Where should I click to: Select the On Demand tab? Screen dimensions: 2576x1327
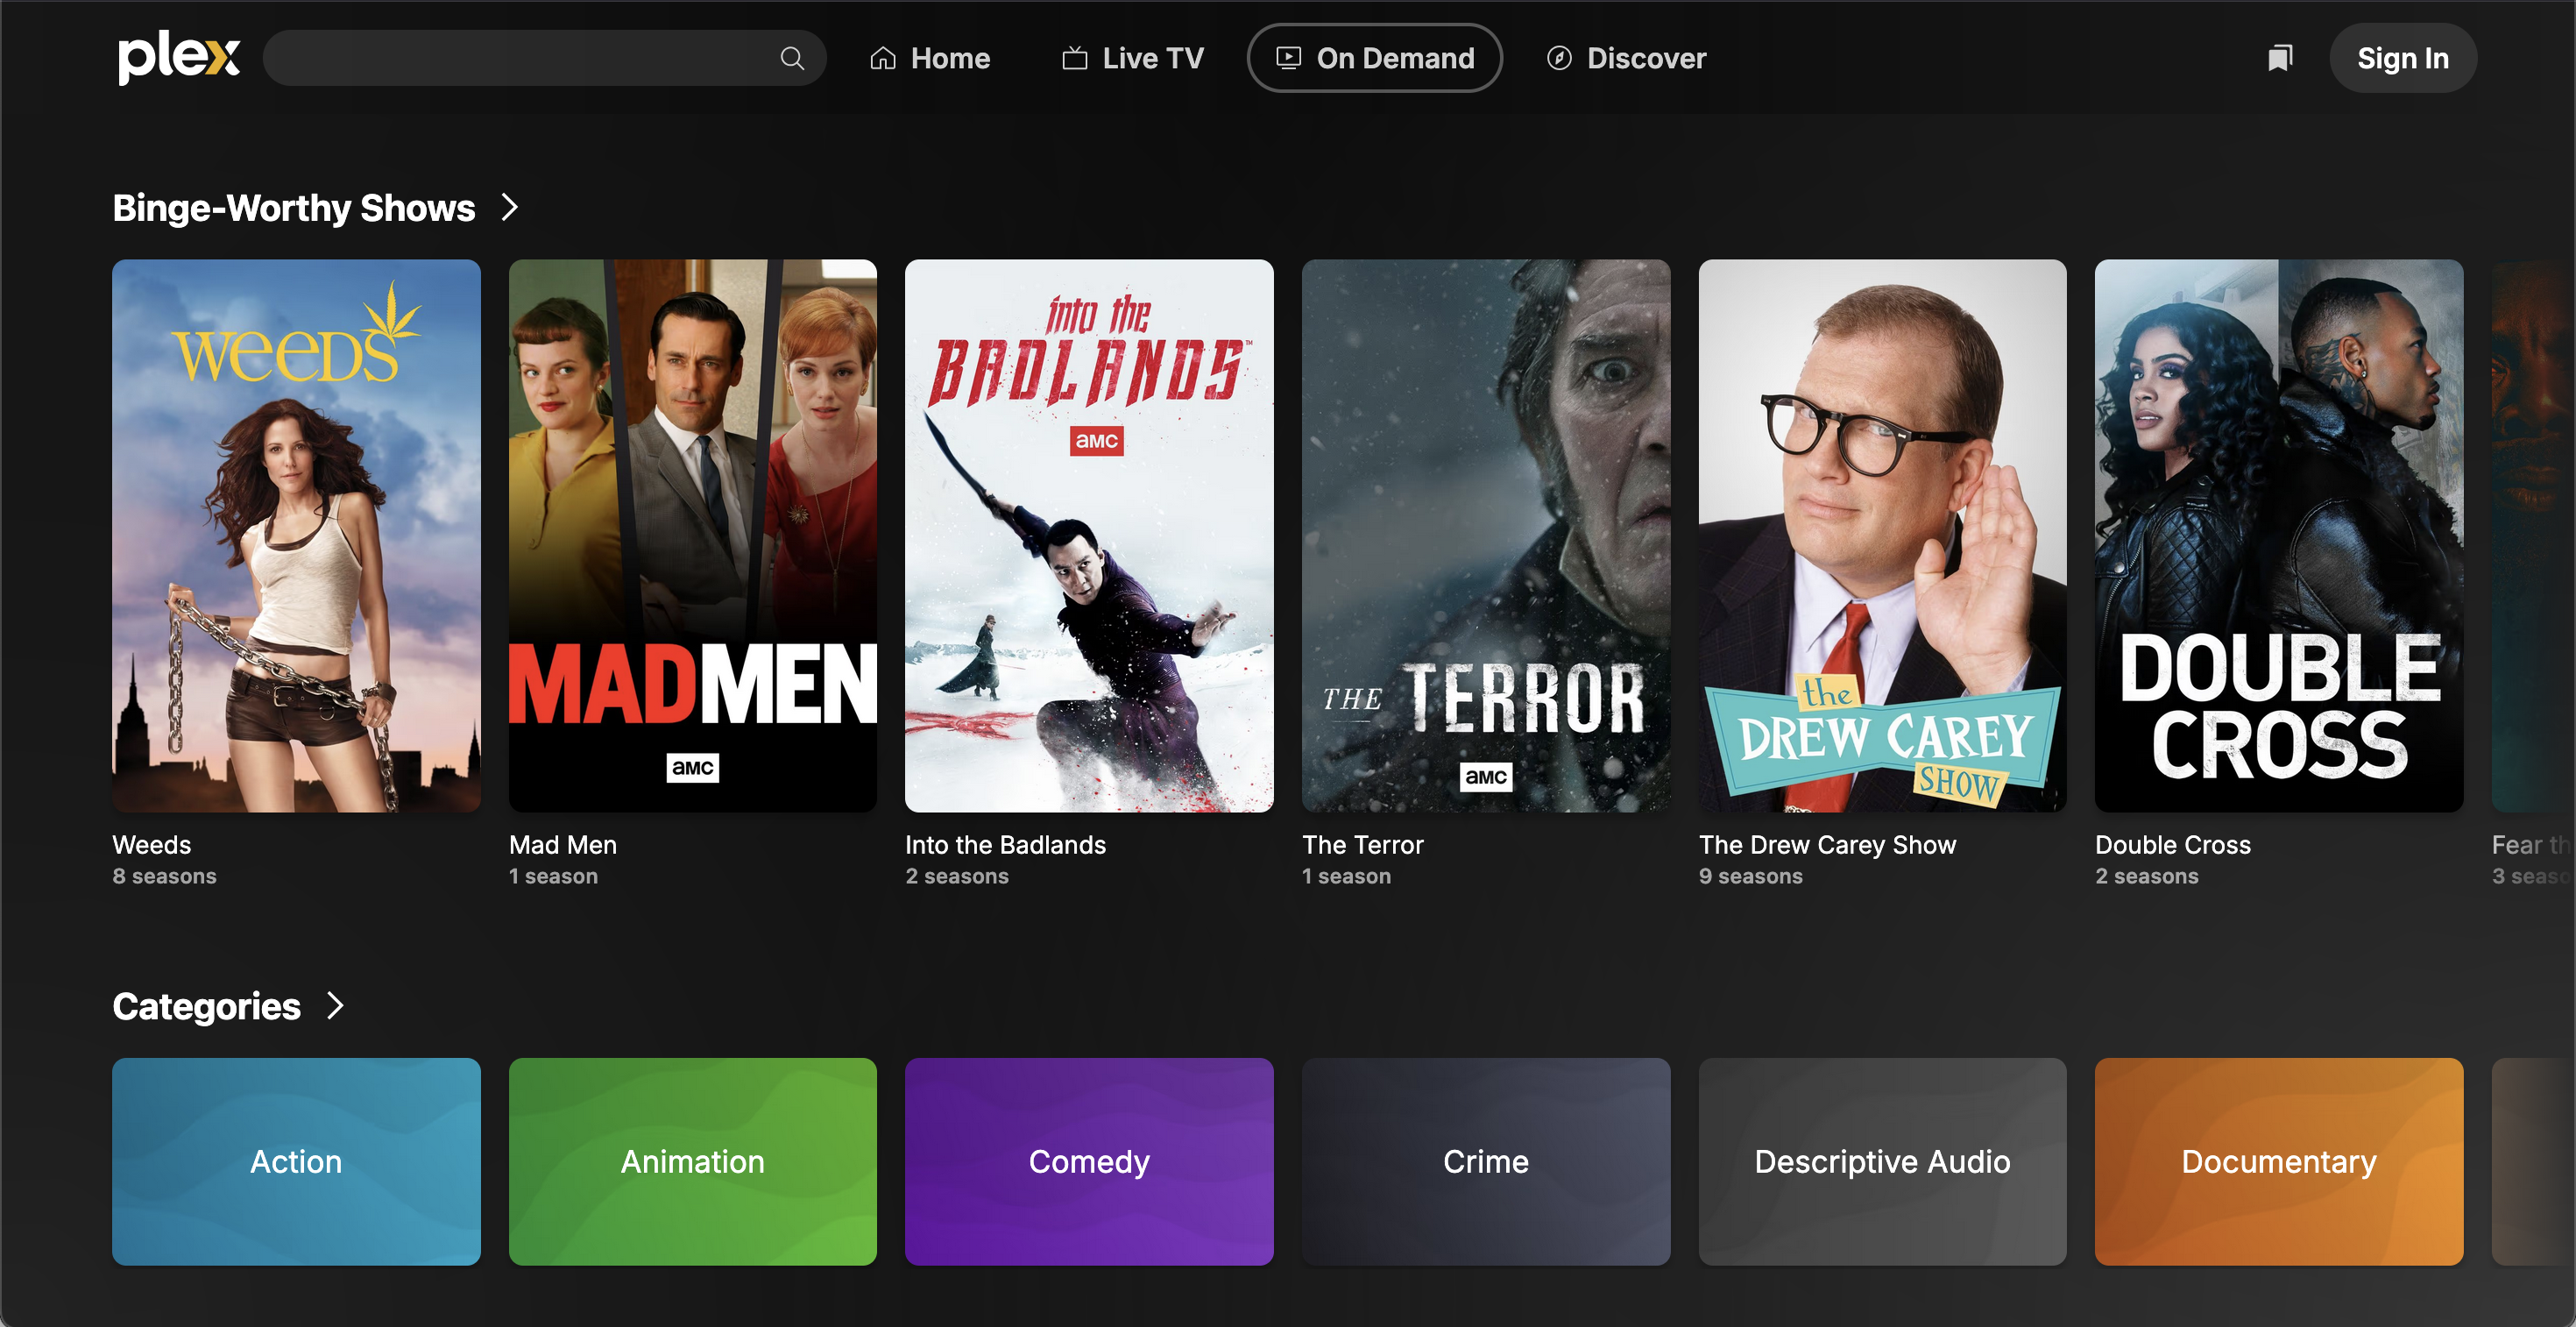tap(1374, 58)
